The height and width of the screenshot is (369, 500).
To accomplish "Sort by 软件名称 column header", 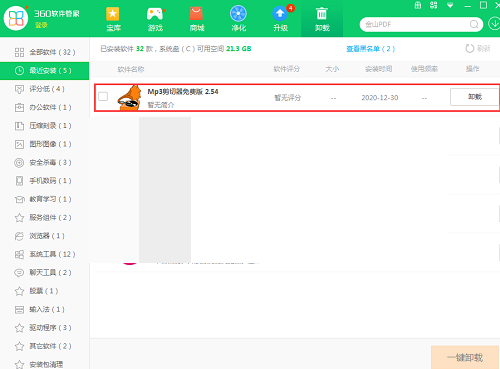I will click(131, 69).
